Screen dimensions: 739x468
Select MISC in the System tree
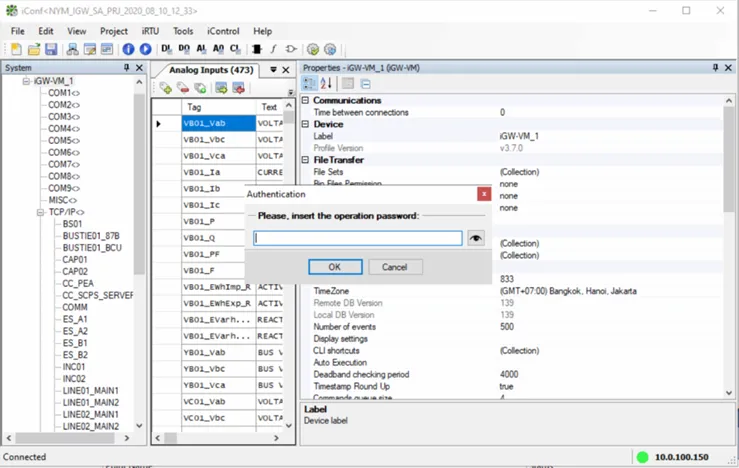[x=62, y=200]
